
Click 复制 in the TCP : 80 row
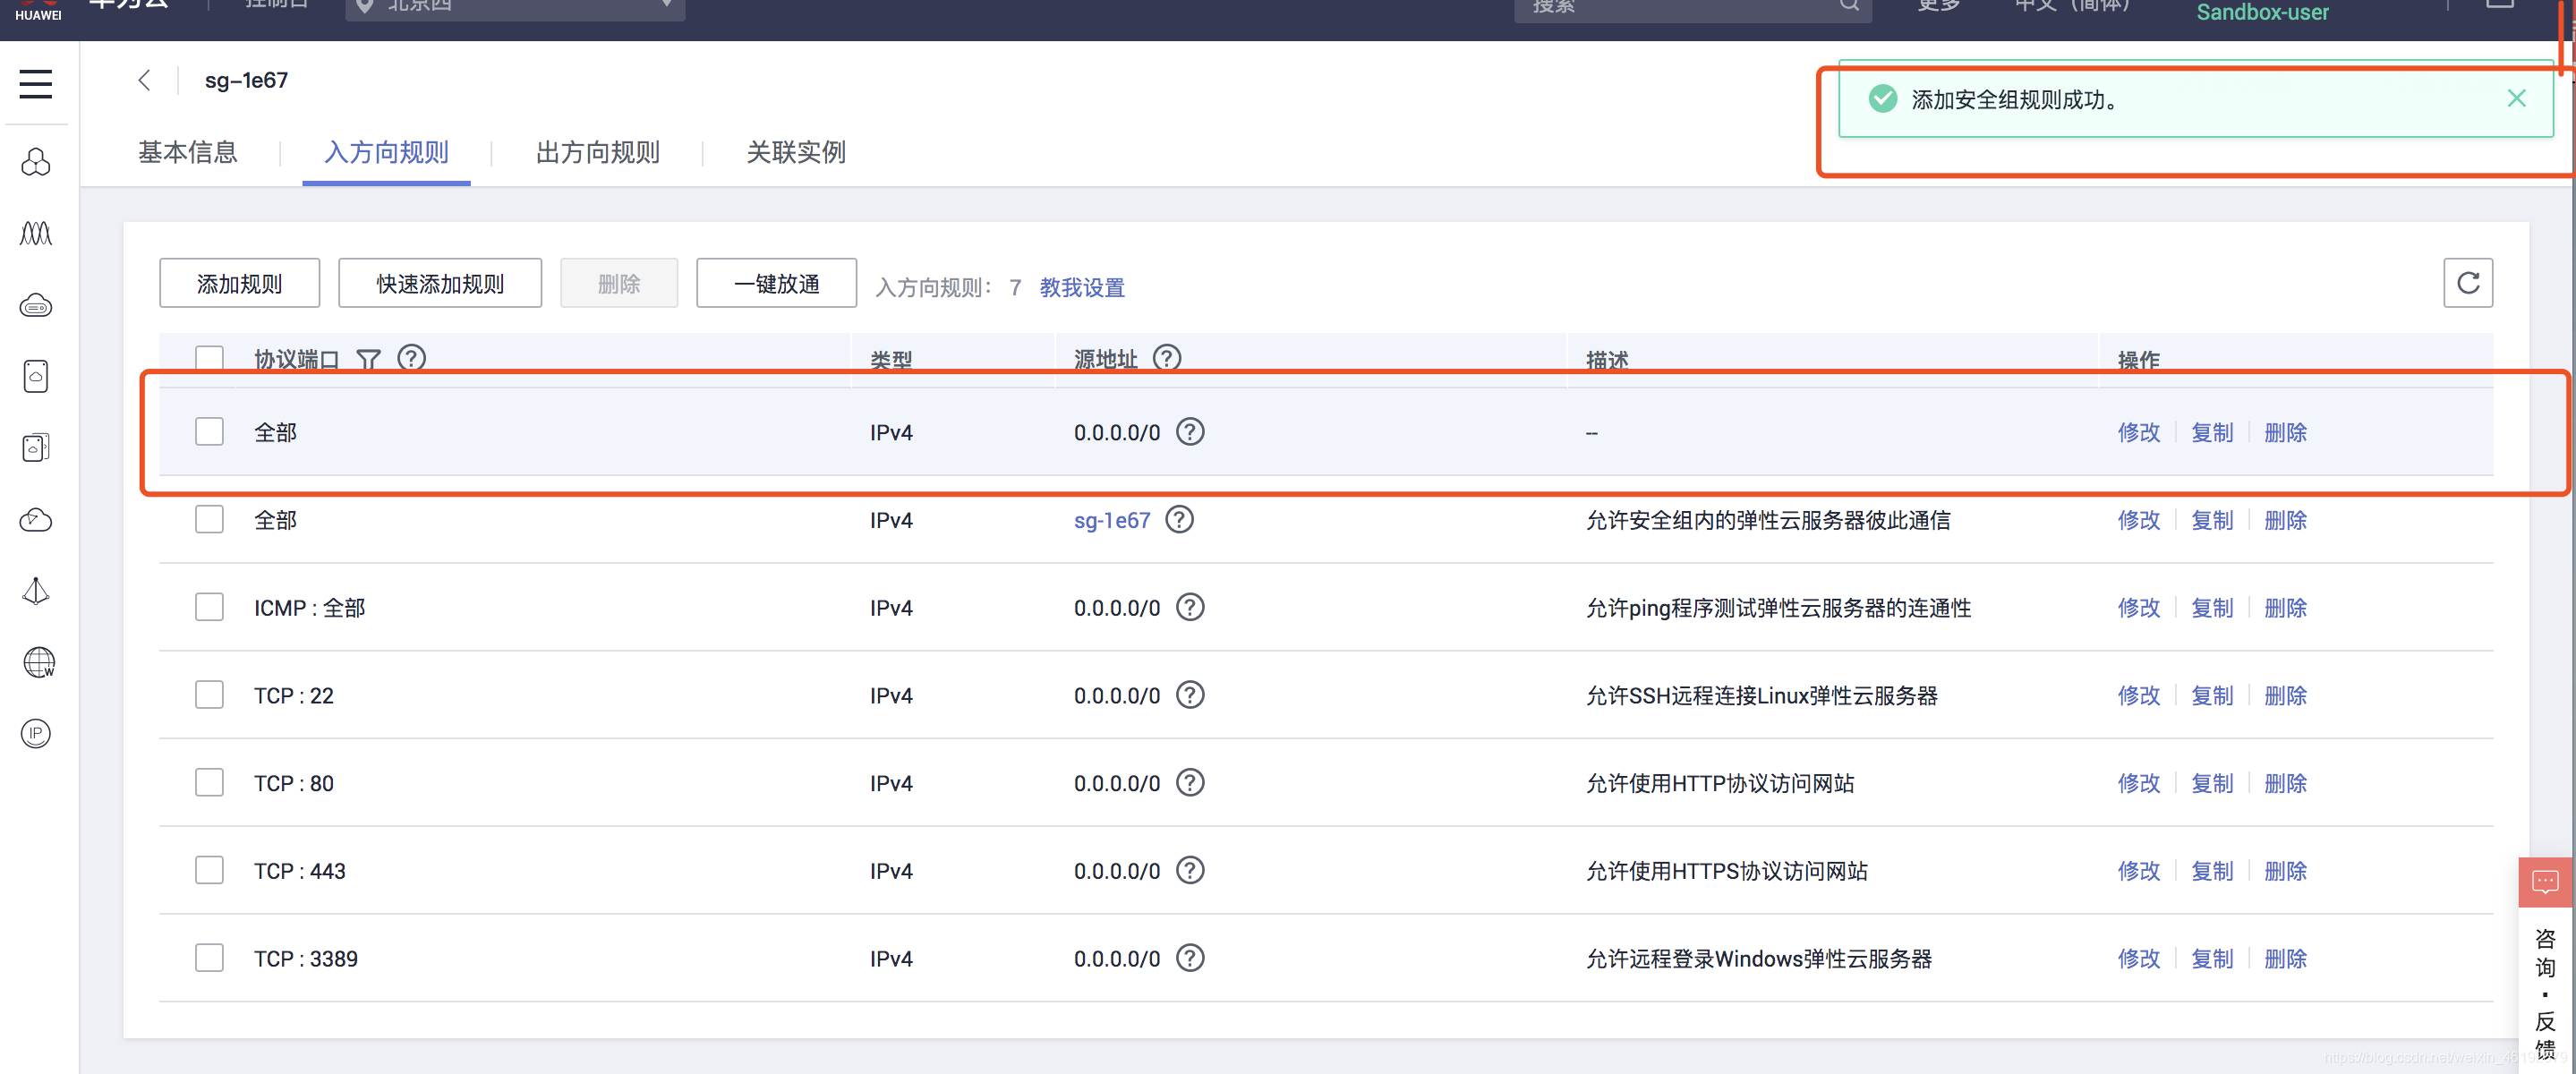click(x=2212, y=783)
